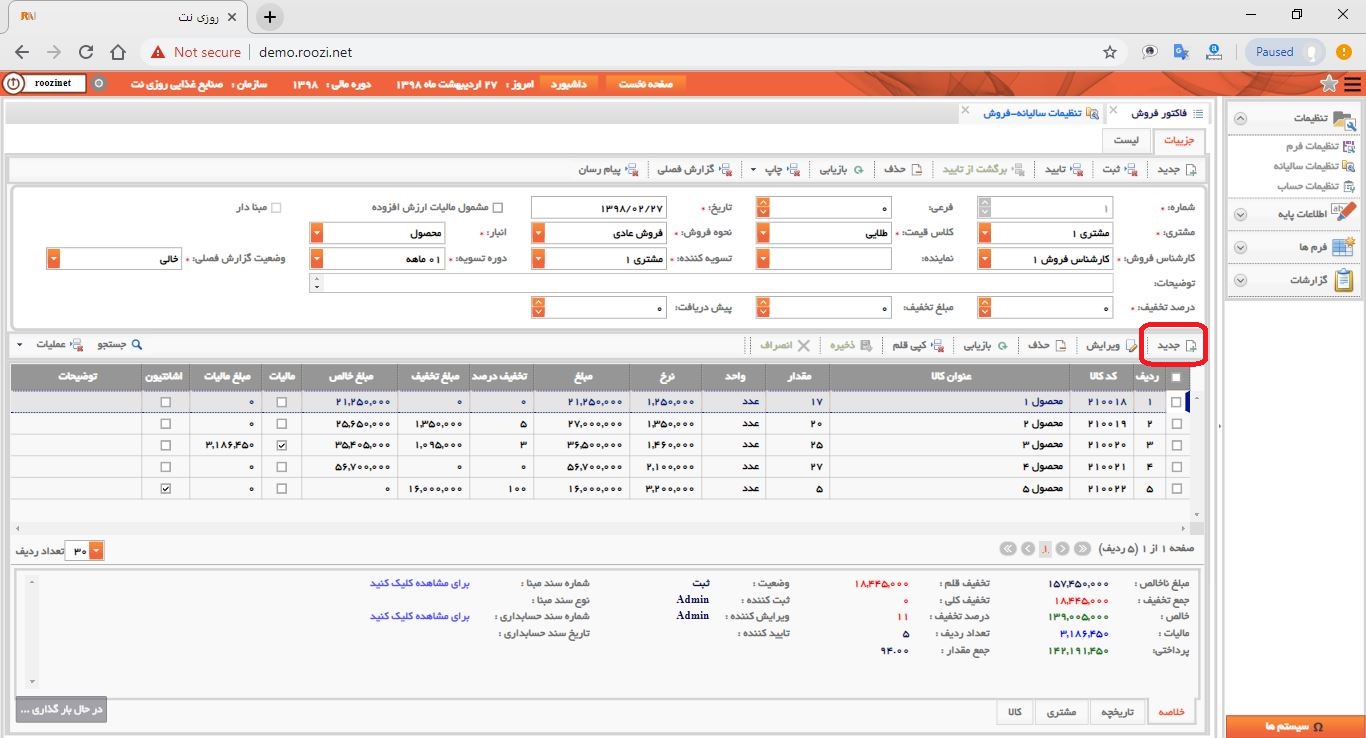Click inside the تاریخ date field
Viewport: 1366px width, 738px height.
click(599, 208)
